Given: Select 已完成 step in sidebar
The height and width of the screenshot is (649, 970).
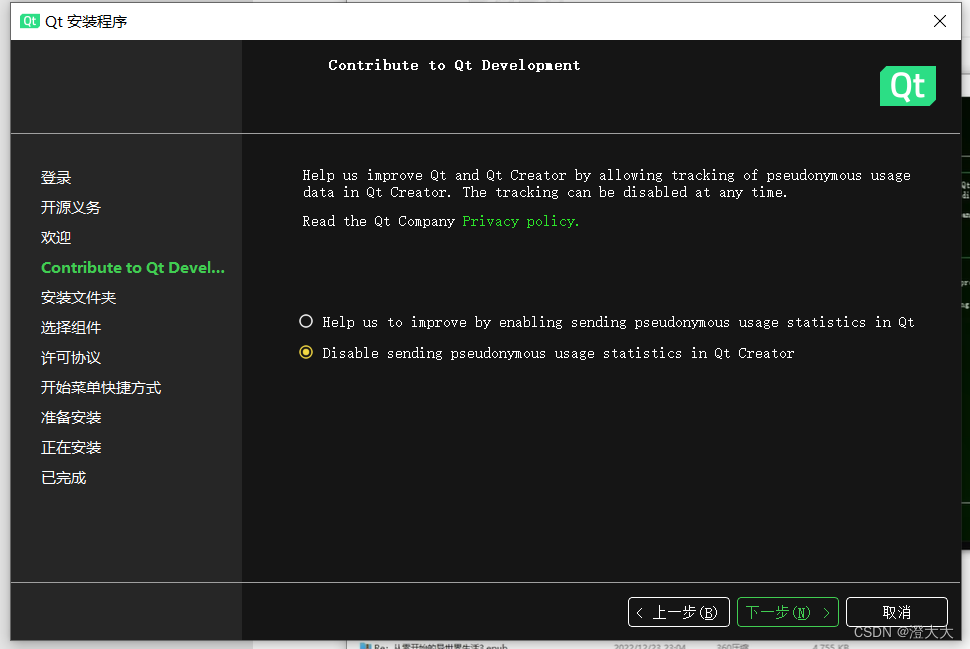Looking at the screenshot, I should pyautogui.click(x=63, y=478).
